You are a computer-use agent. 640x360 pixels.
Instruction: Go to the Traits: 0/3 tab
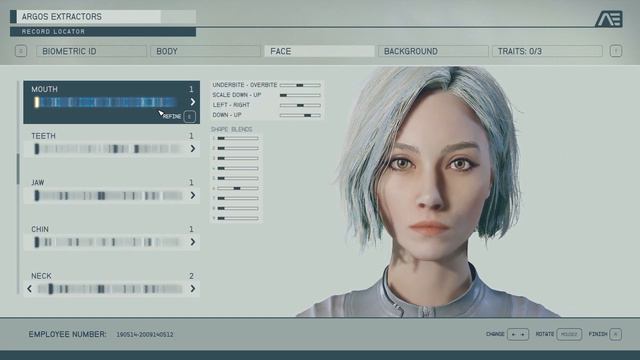tap(547, 51)
